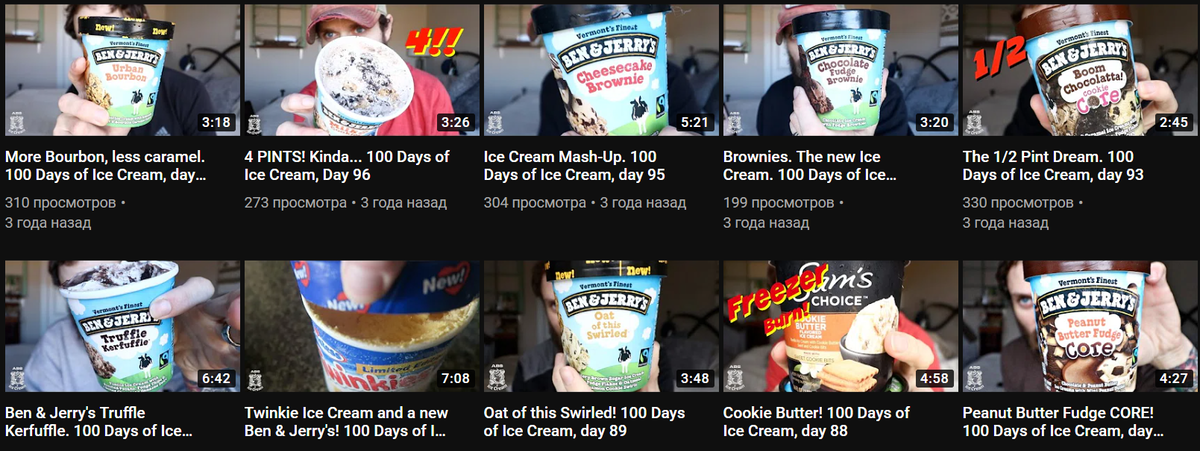Click title 'More Bourbon, less caramel'

point(107,166)
